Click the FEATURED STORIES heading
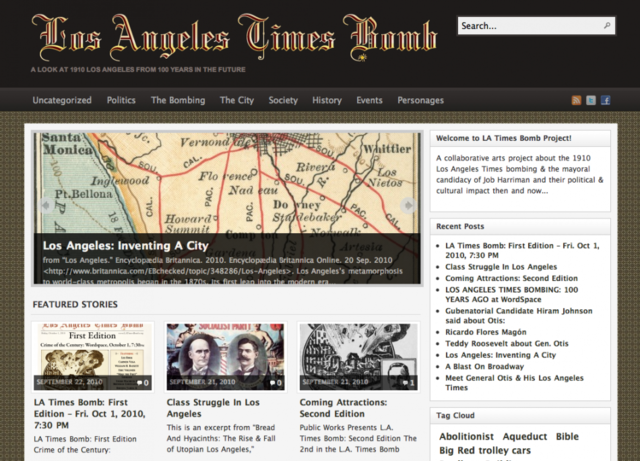 (75, 304)
